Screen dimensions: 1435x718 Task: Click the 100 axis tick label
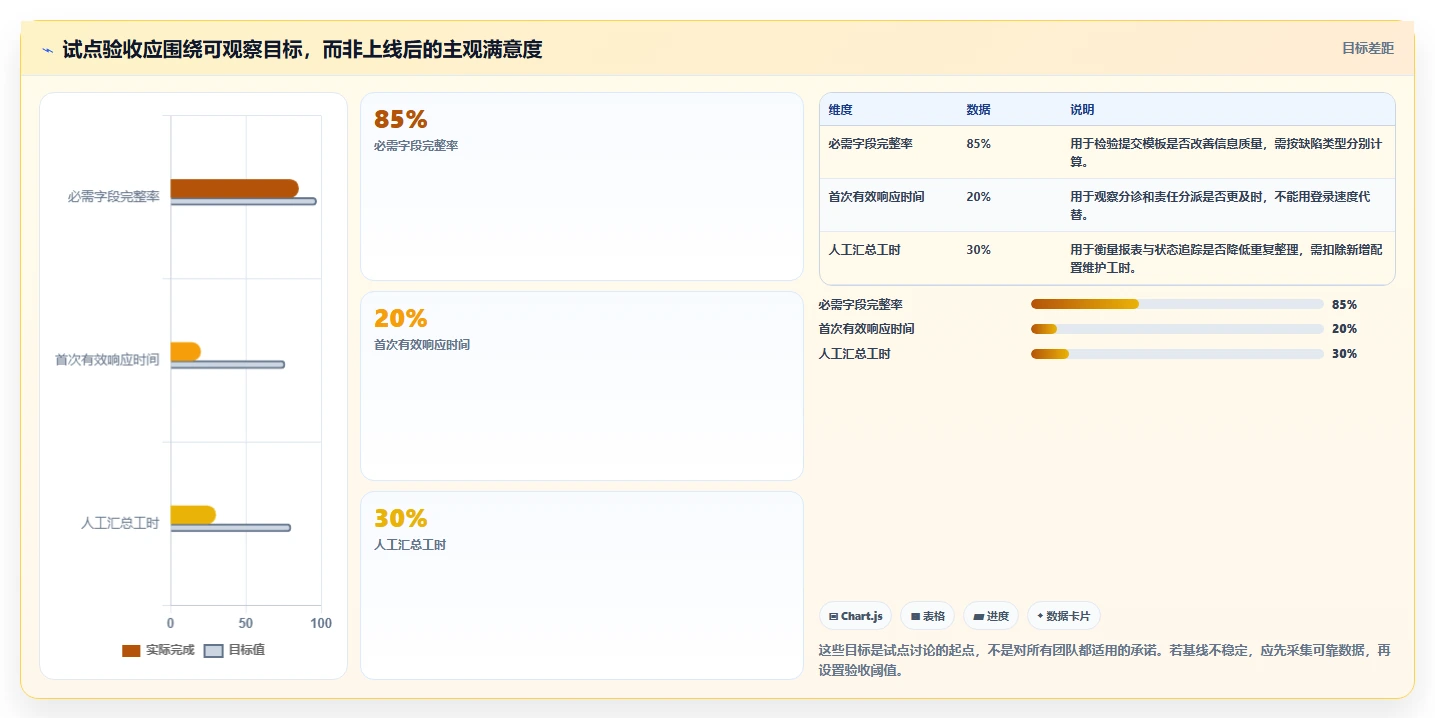[x=321, y=623]
